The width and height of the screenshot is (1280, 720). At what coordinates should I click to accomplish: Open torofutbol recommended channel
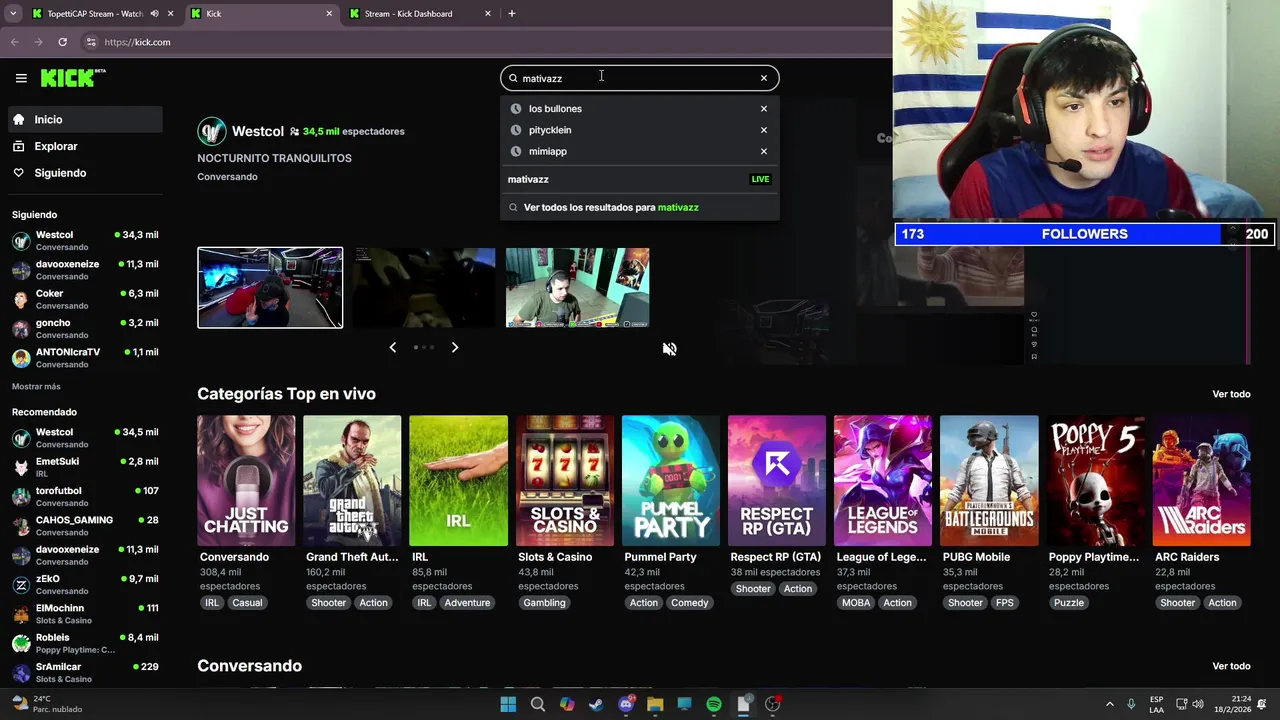tap(85, 496)
